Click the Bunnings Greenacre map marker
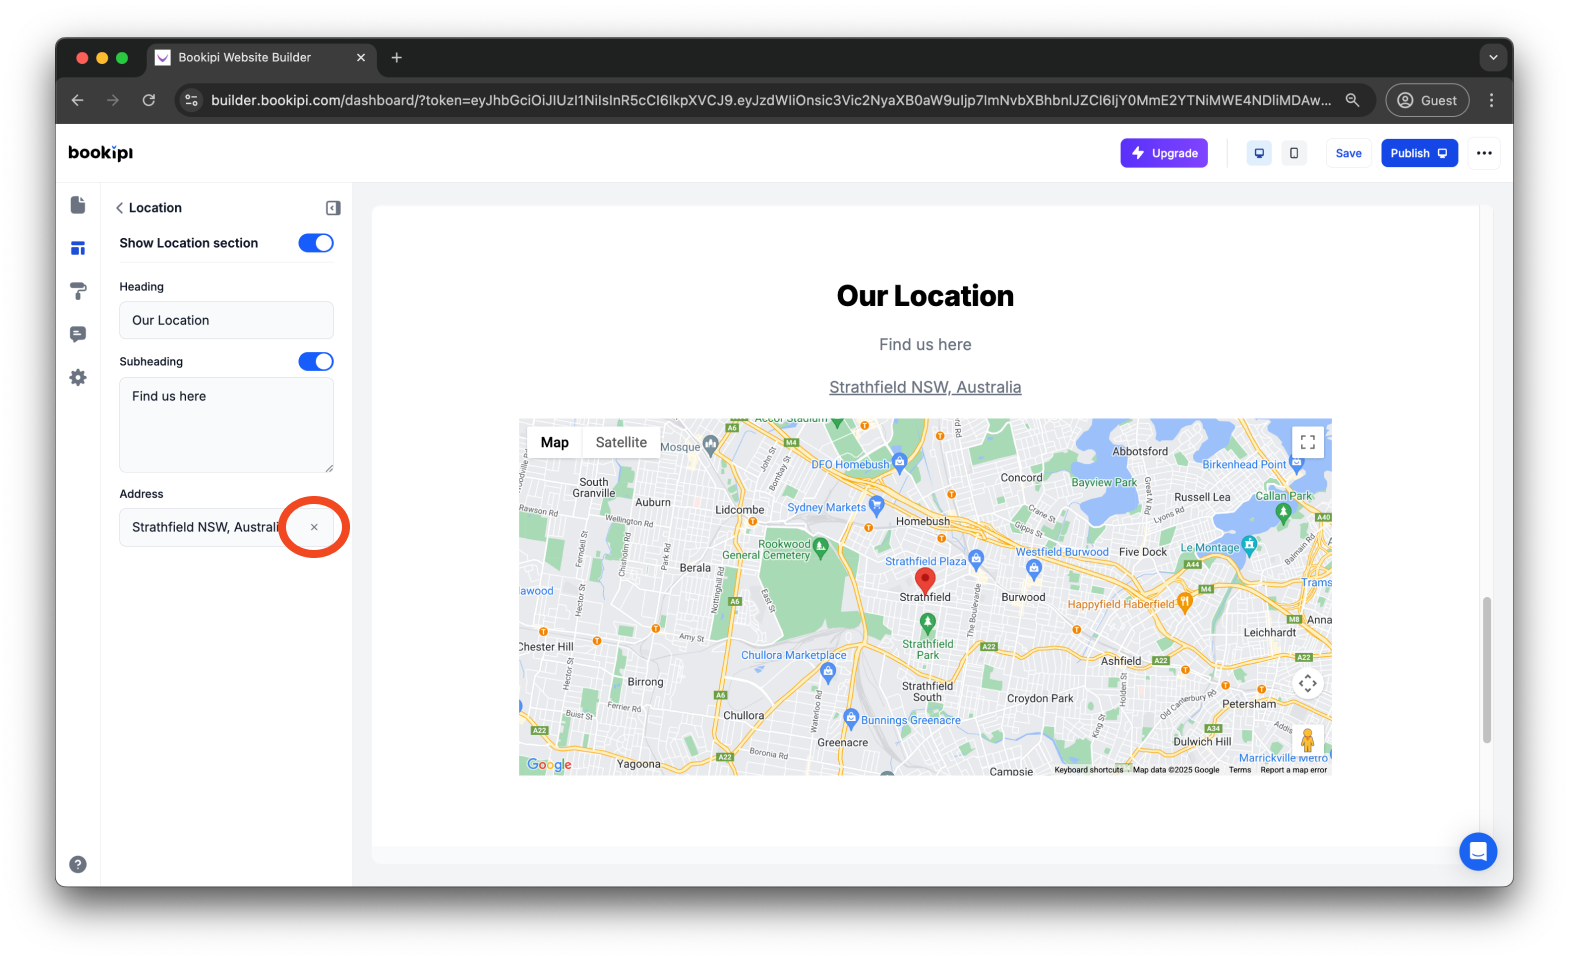Viewport: 1569px width, 960px height. point(851,718)
